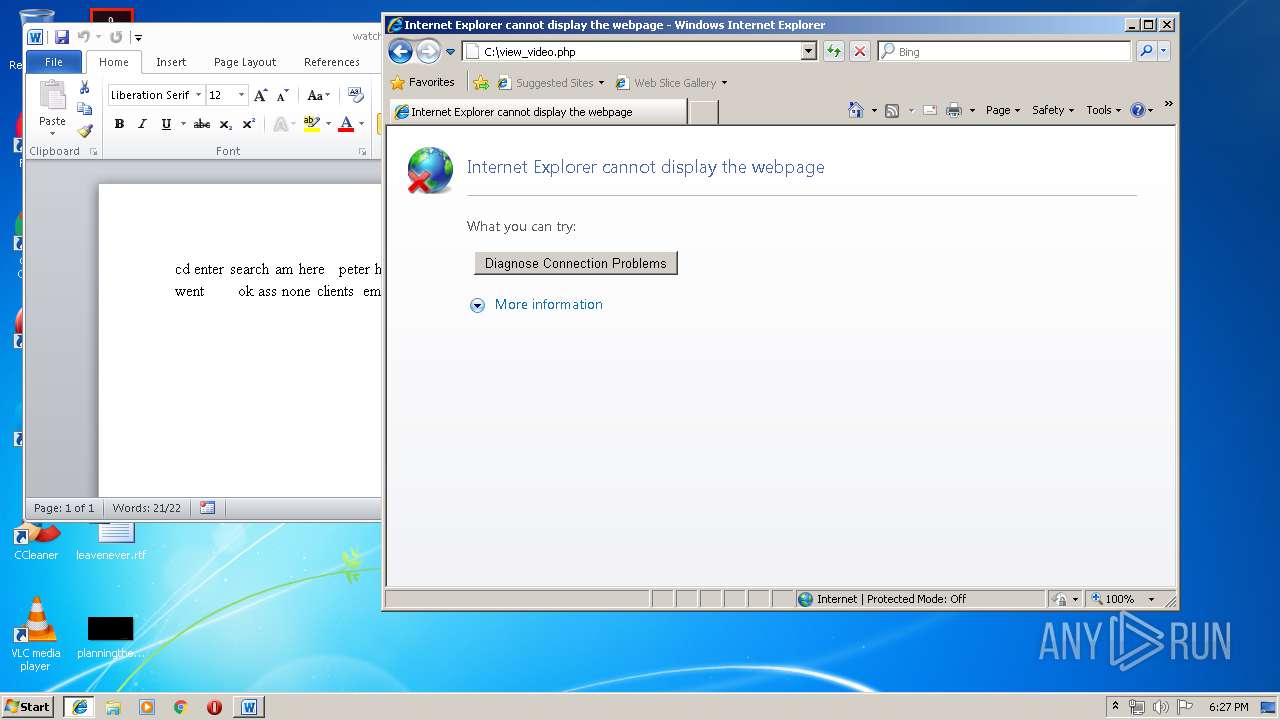
Task: Click Read Mail envelope icon
Action: tap(930, 110)
